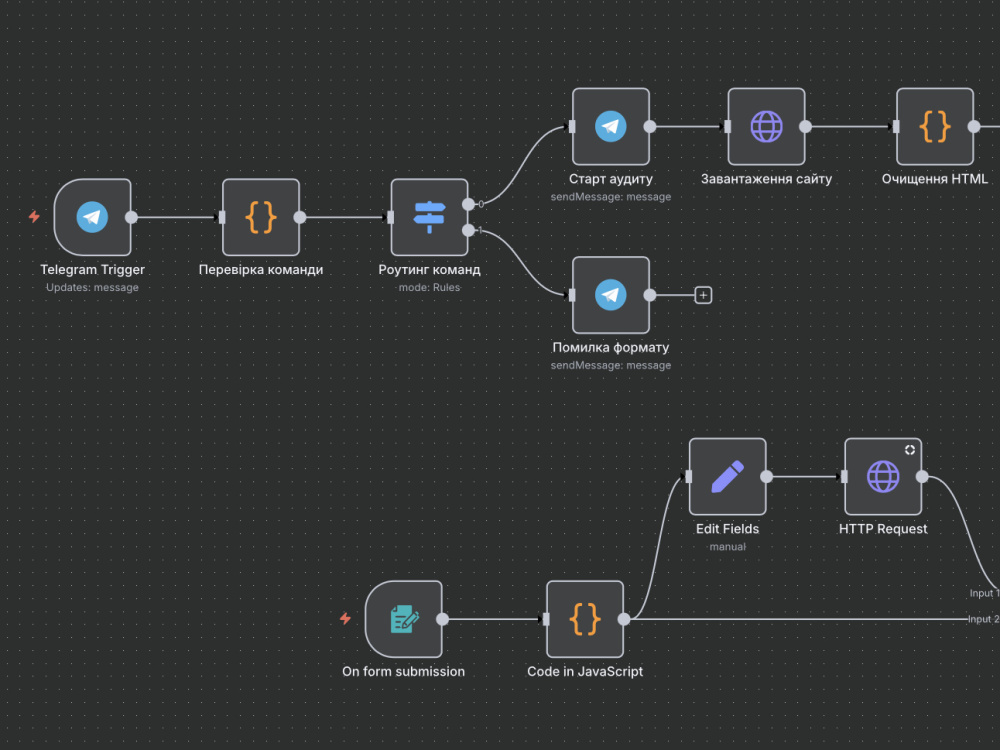Open the Edit Fields pencil node
The image size is (1000, 750).
(x=727, y=476)
